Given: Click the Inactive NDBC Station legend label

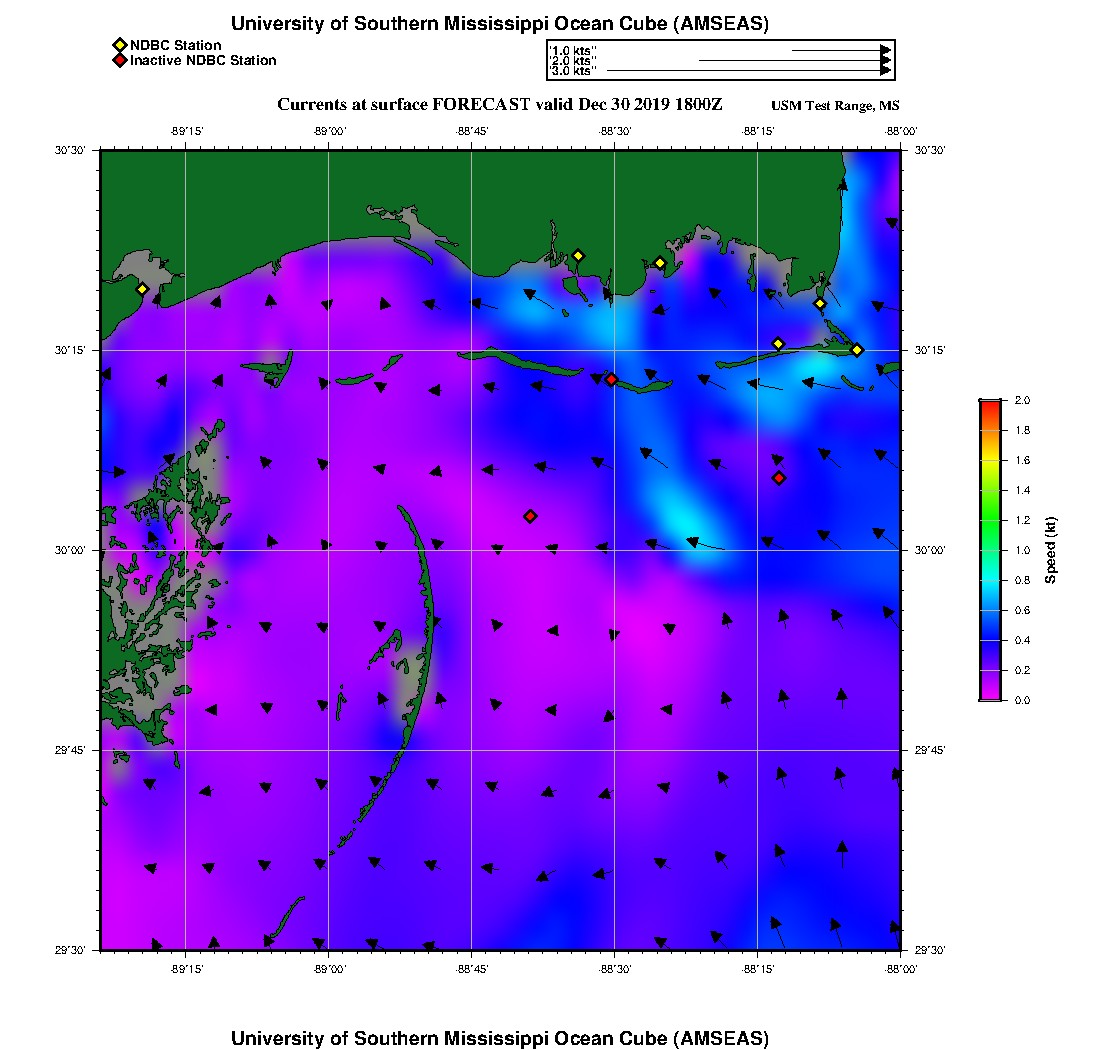Looking at the screenshot, I should (203, 60).
